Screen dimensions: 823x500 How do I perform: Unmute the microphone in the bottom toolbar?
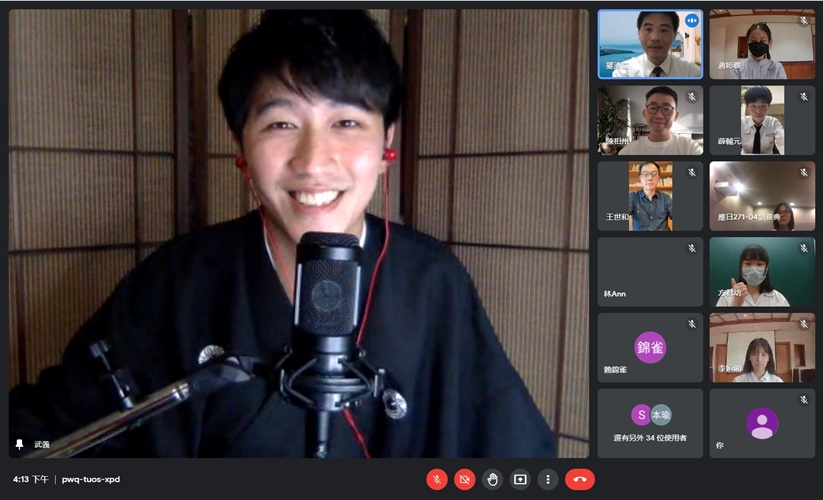pyautogui.click(x=437, y=479)
